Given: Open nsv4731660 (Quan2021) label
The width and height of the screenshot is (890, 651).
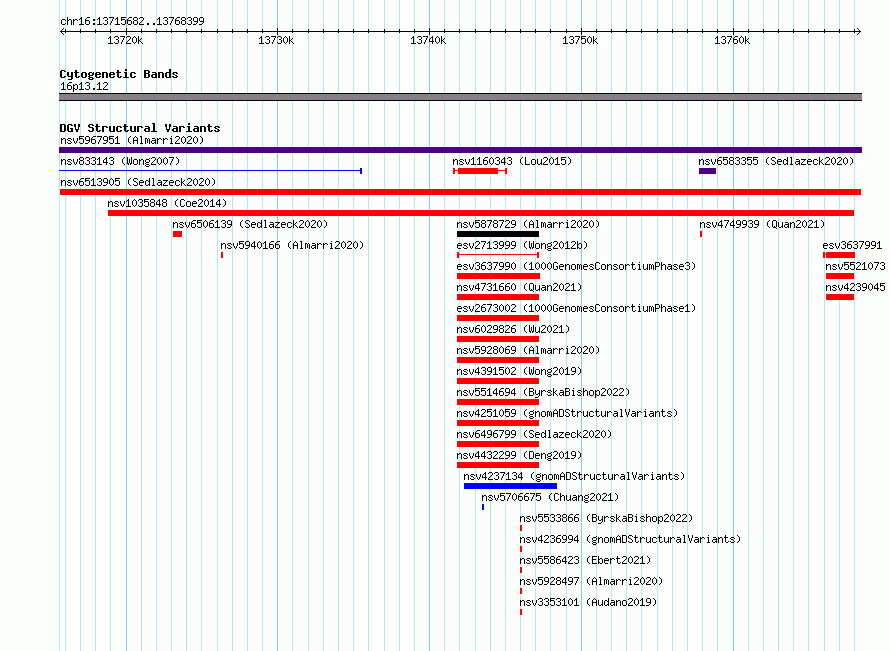Looking at the screenshot, I should 519,287.
